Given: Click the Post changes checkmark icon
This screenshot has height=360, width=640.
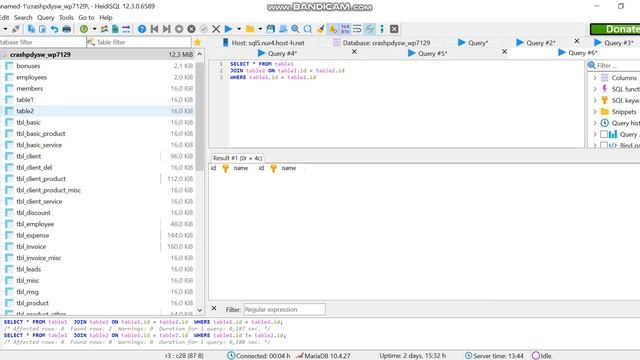Looking at the screenshot, I should pos(204,29).
